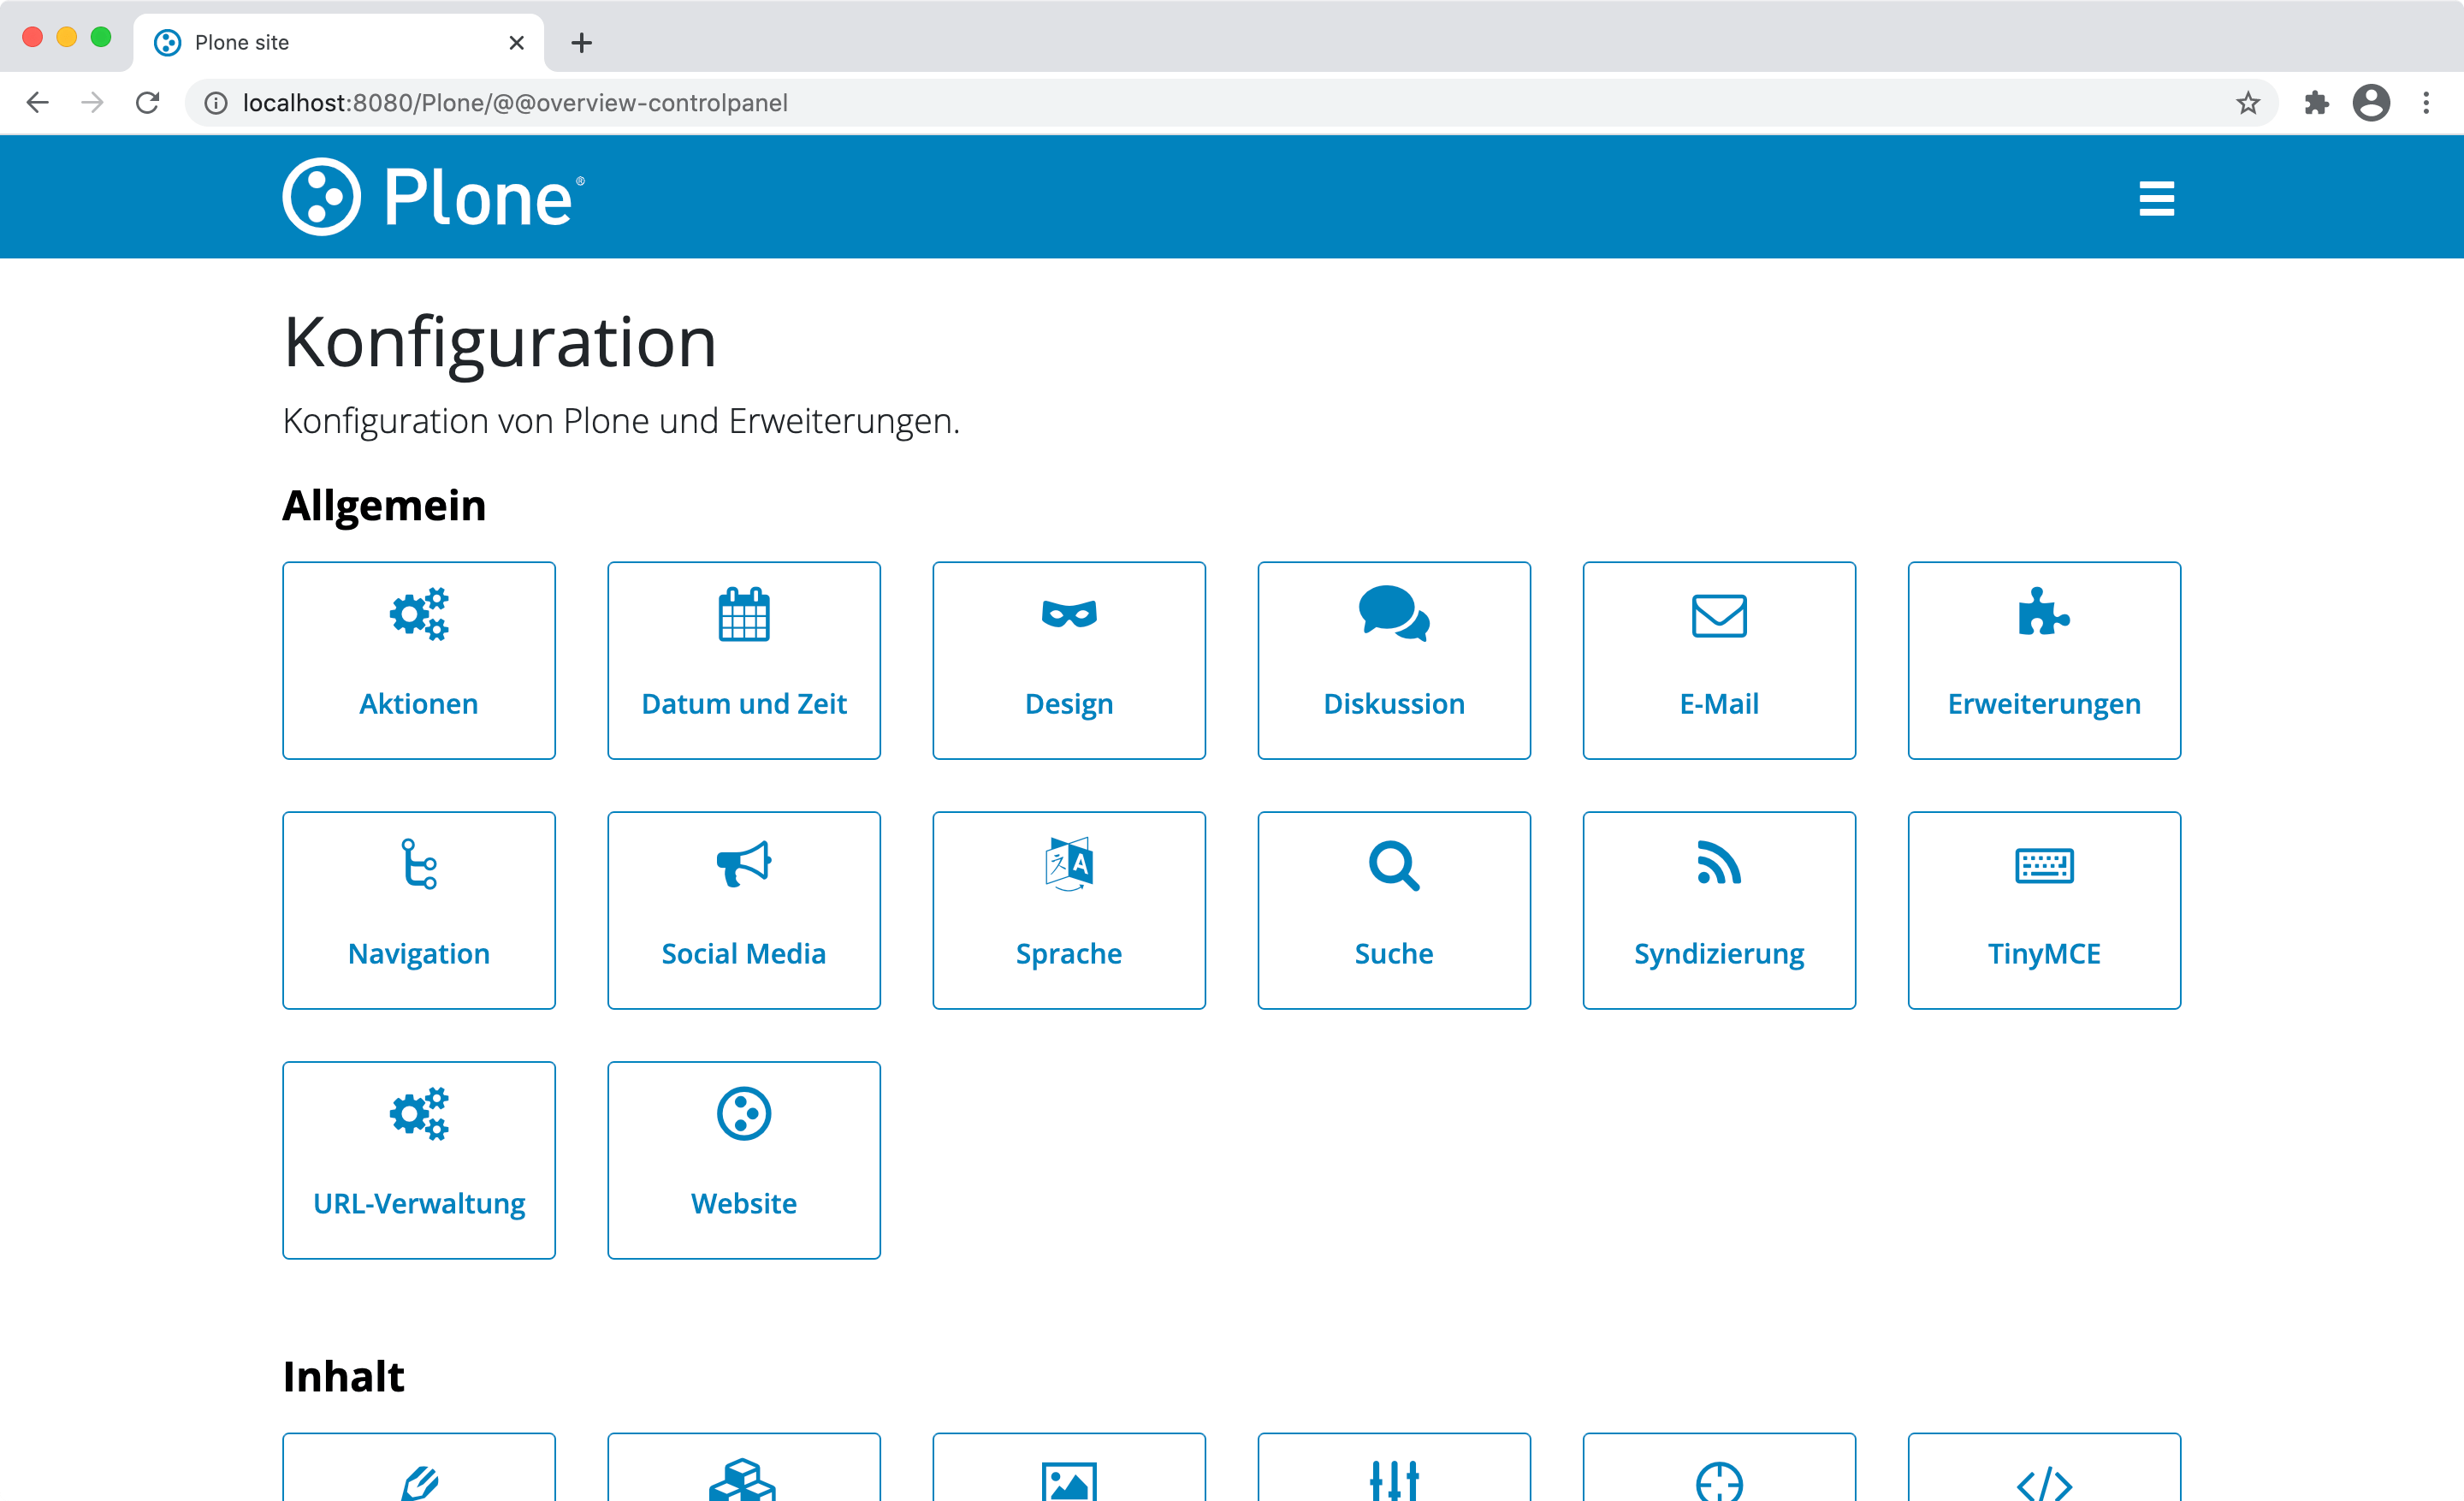Click the Plone logo in header

(433, 197)
